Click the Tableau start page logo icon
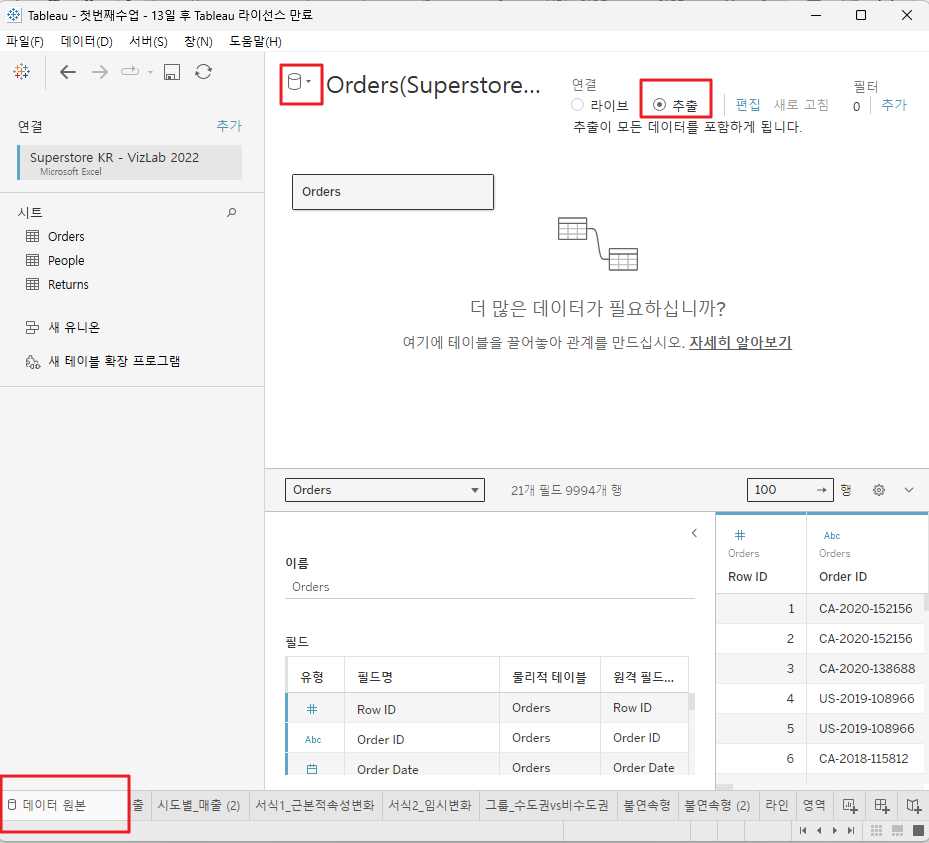This screenshot has height=843, width=929. tap(22, 72)
